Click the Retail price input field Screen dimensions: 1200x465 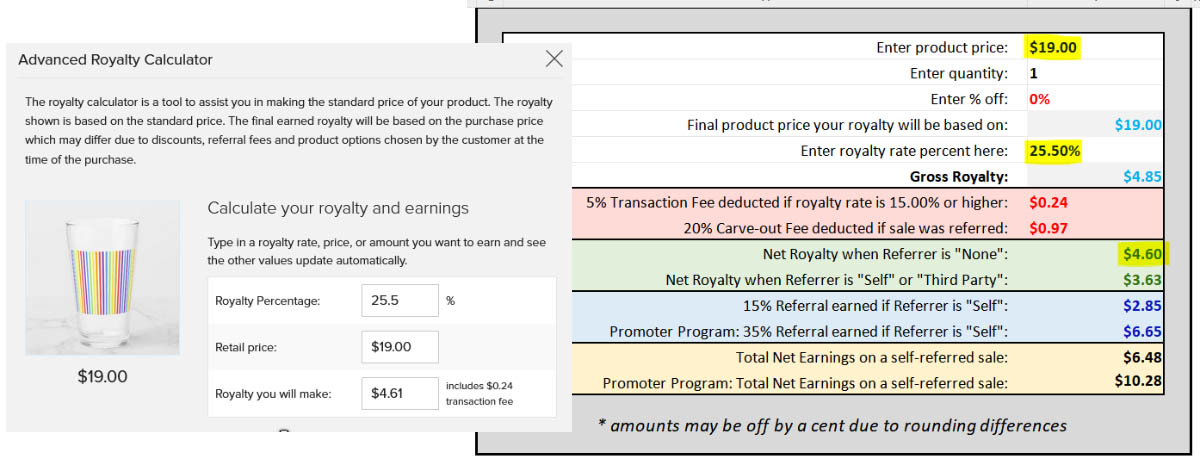click(399, 347)
